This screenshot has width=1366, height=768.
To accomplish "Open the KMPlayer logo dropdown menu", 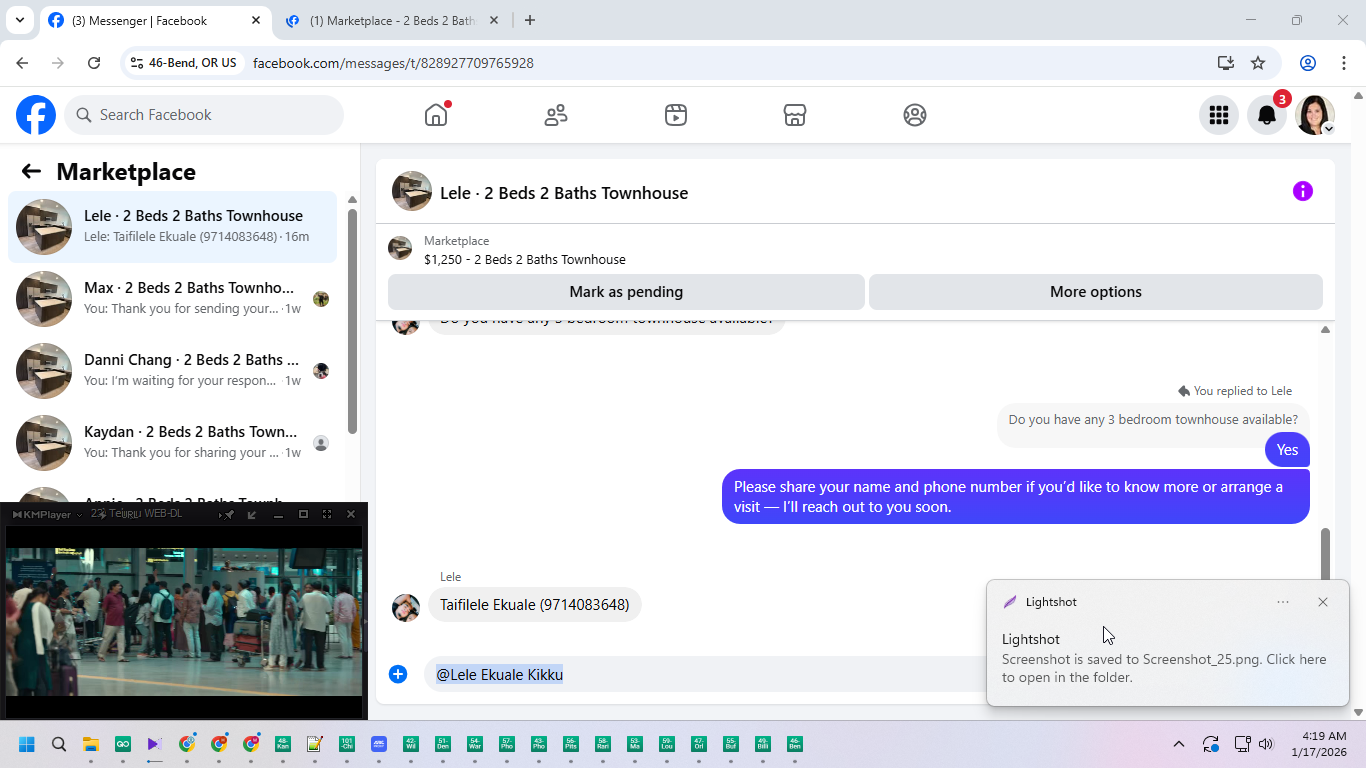I will pyautogui.click(x=46, y=514).
